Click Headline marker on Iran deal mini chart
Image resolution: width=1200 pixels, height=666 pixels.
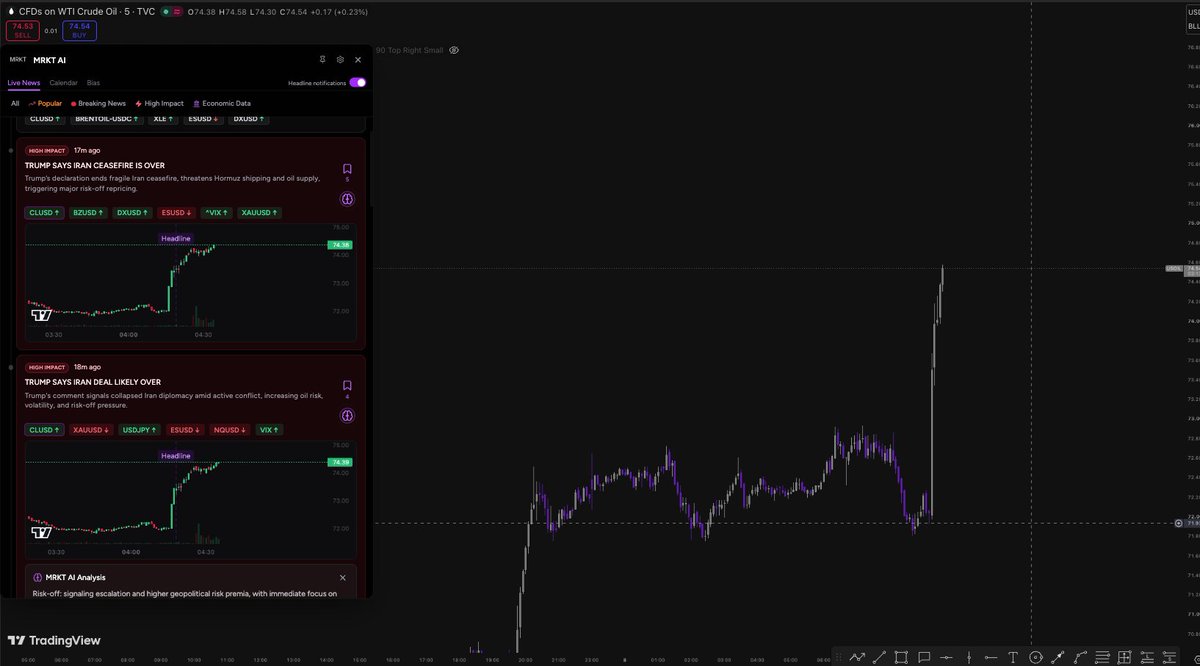tap(176, 455)
